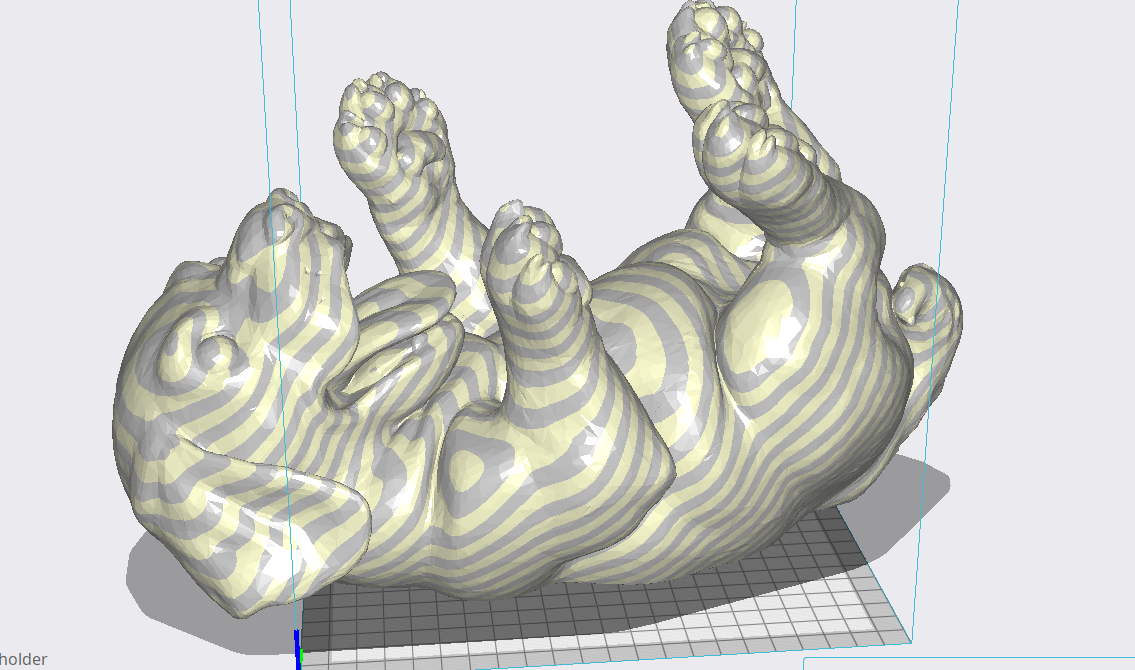
Task: Click the front right corner of build plate
Action: click(x=908, y=640)
